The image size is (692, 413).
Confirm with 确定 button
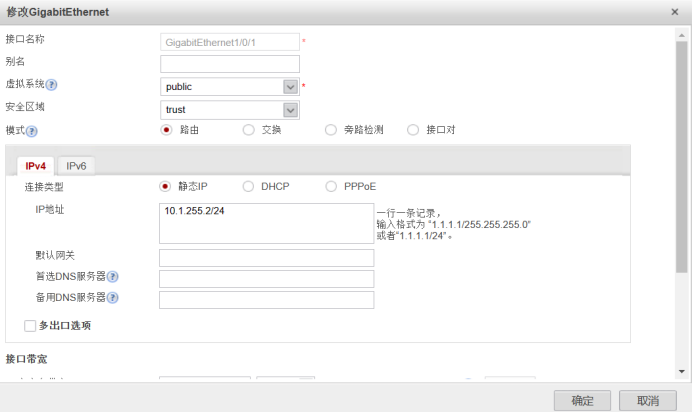pos(582,401)
